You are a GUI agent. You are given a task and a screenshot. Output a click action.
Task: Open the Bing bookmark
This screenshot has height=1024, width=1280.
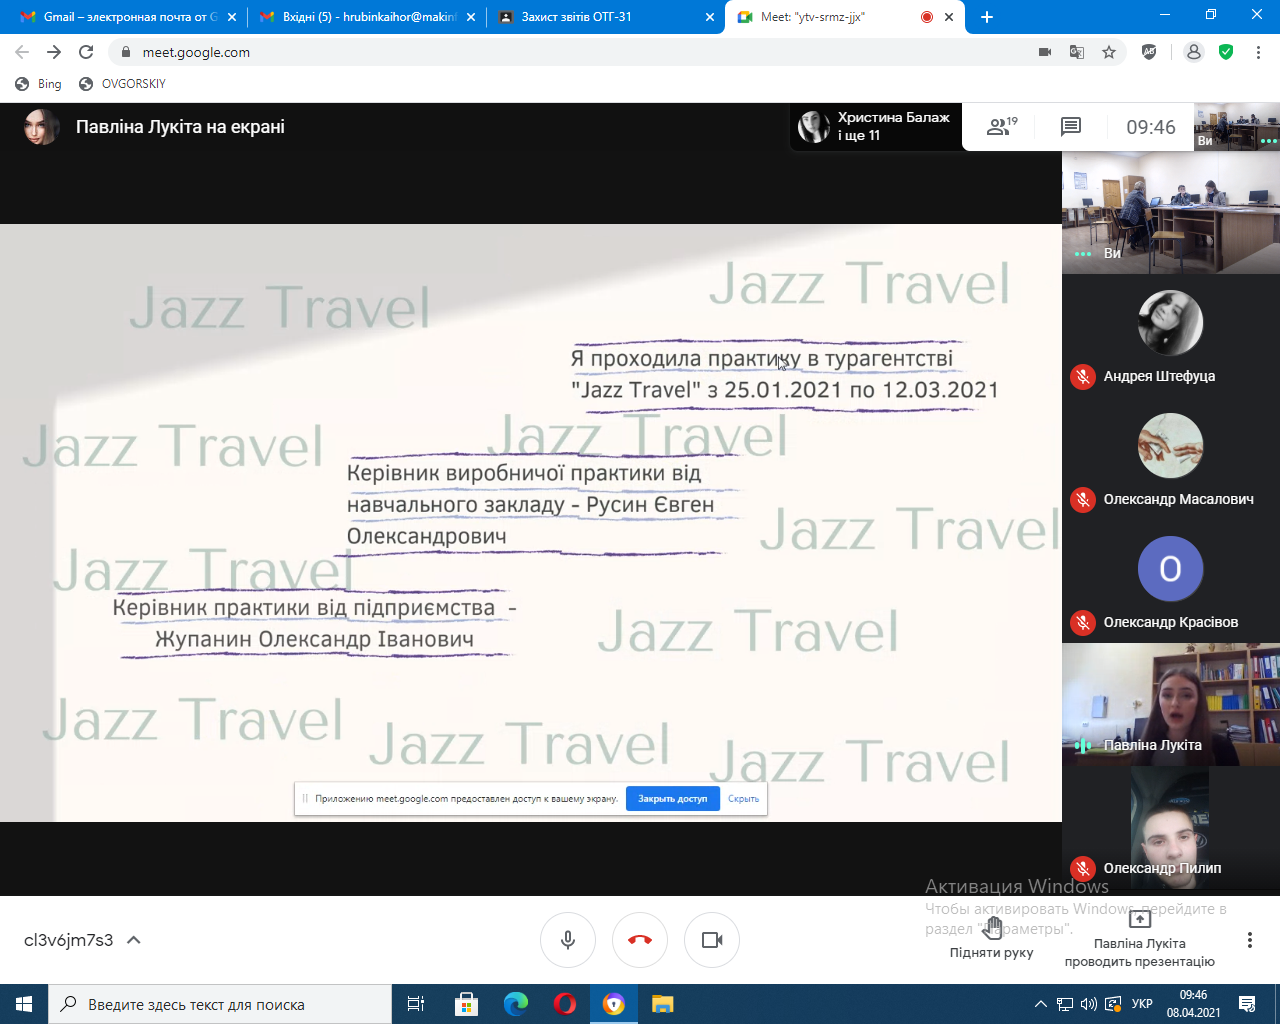(38, 84)
